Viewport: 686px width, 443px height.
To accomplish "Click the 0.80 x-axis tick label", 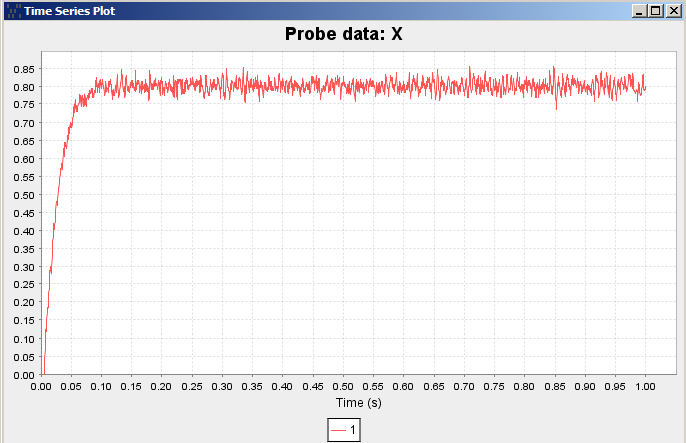I will tap(524, 387).
